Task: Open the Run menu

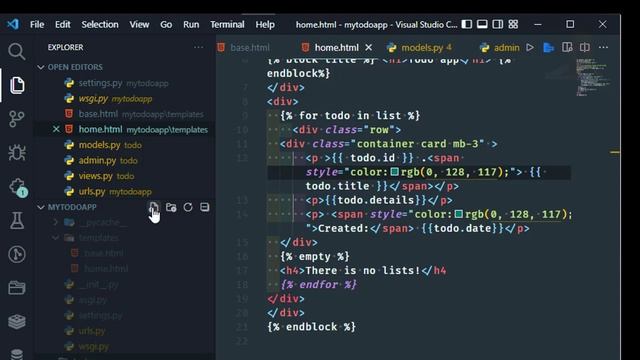Action: point(191,24)
